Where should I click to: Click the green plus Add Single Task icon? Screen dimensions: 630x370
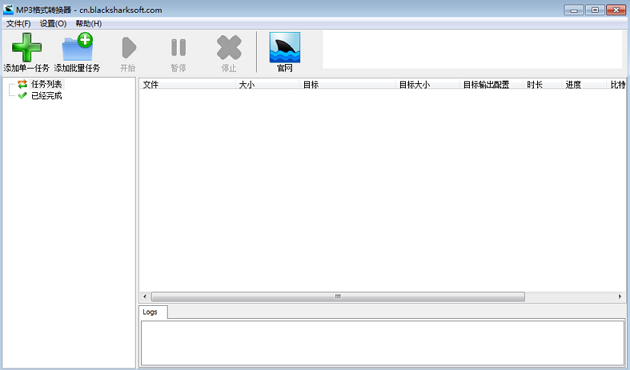click(27, 47)
